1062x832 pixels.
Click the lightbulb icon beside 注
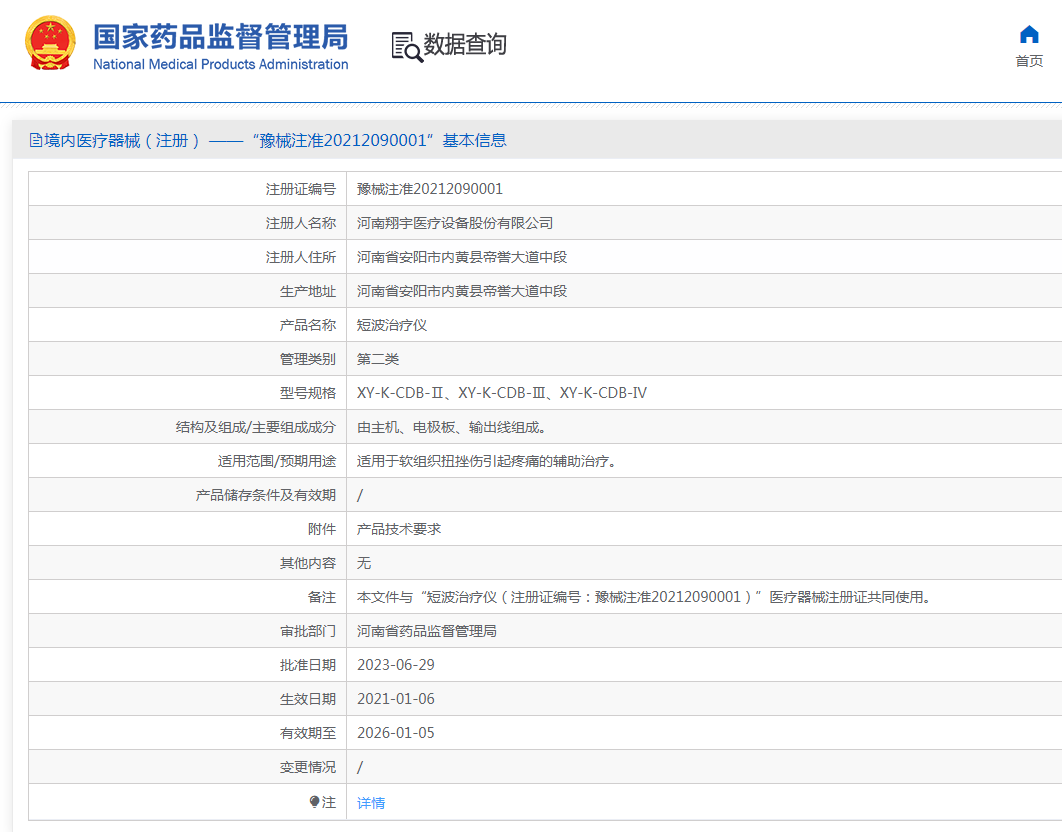(x=314, y=802)
